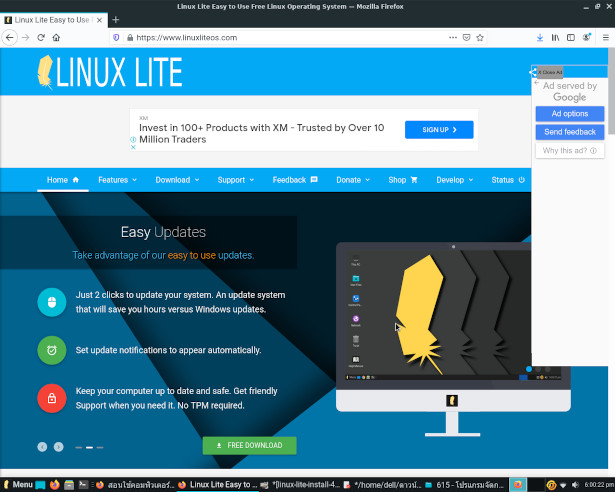Open the Library bookmarks and history icon
The image size is (615, 492).
coord(555,38)
